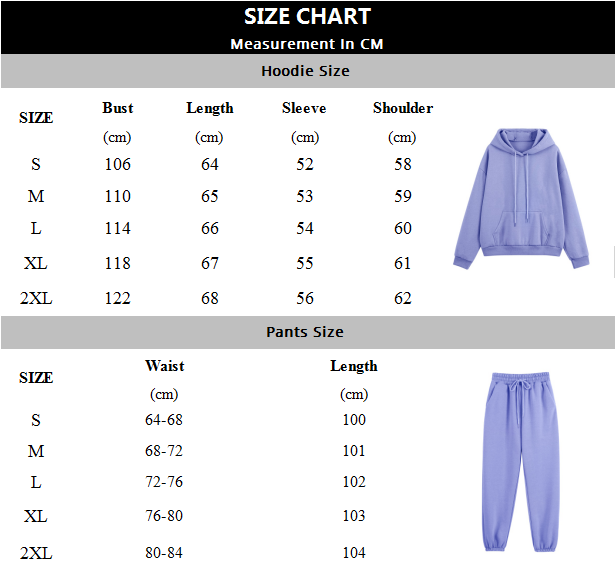615x571 pixels.
Task: Click waist range 64-68
Action: [x=164, y=420]
